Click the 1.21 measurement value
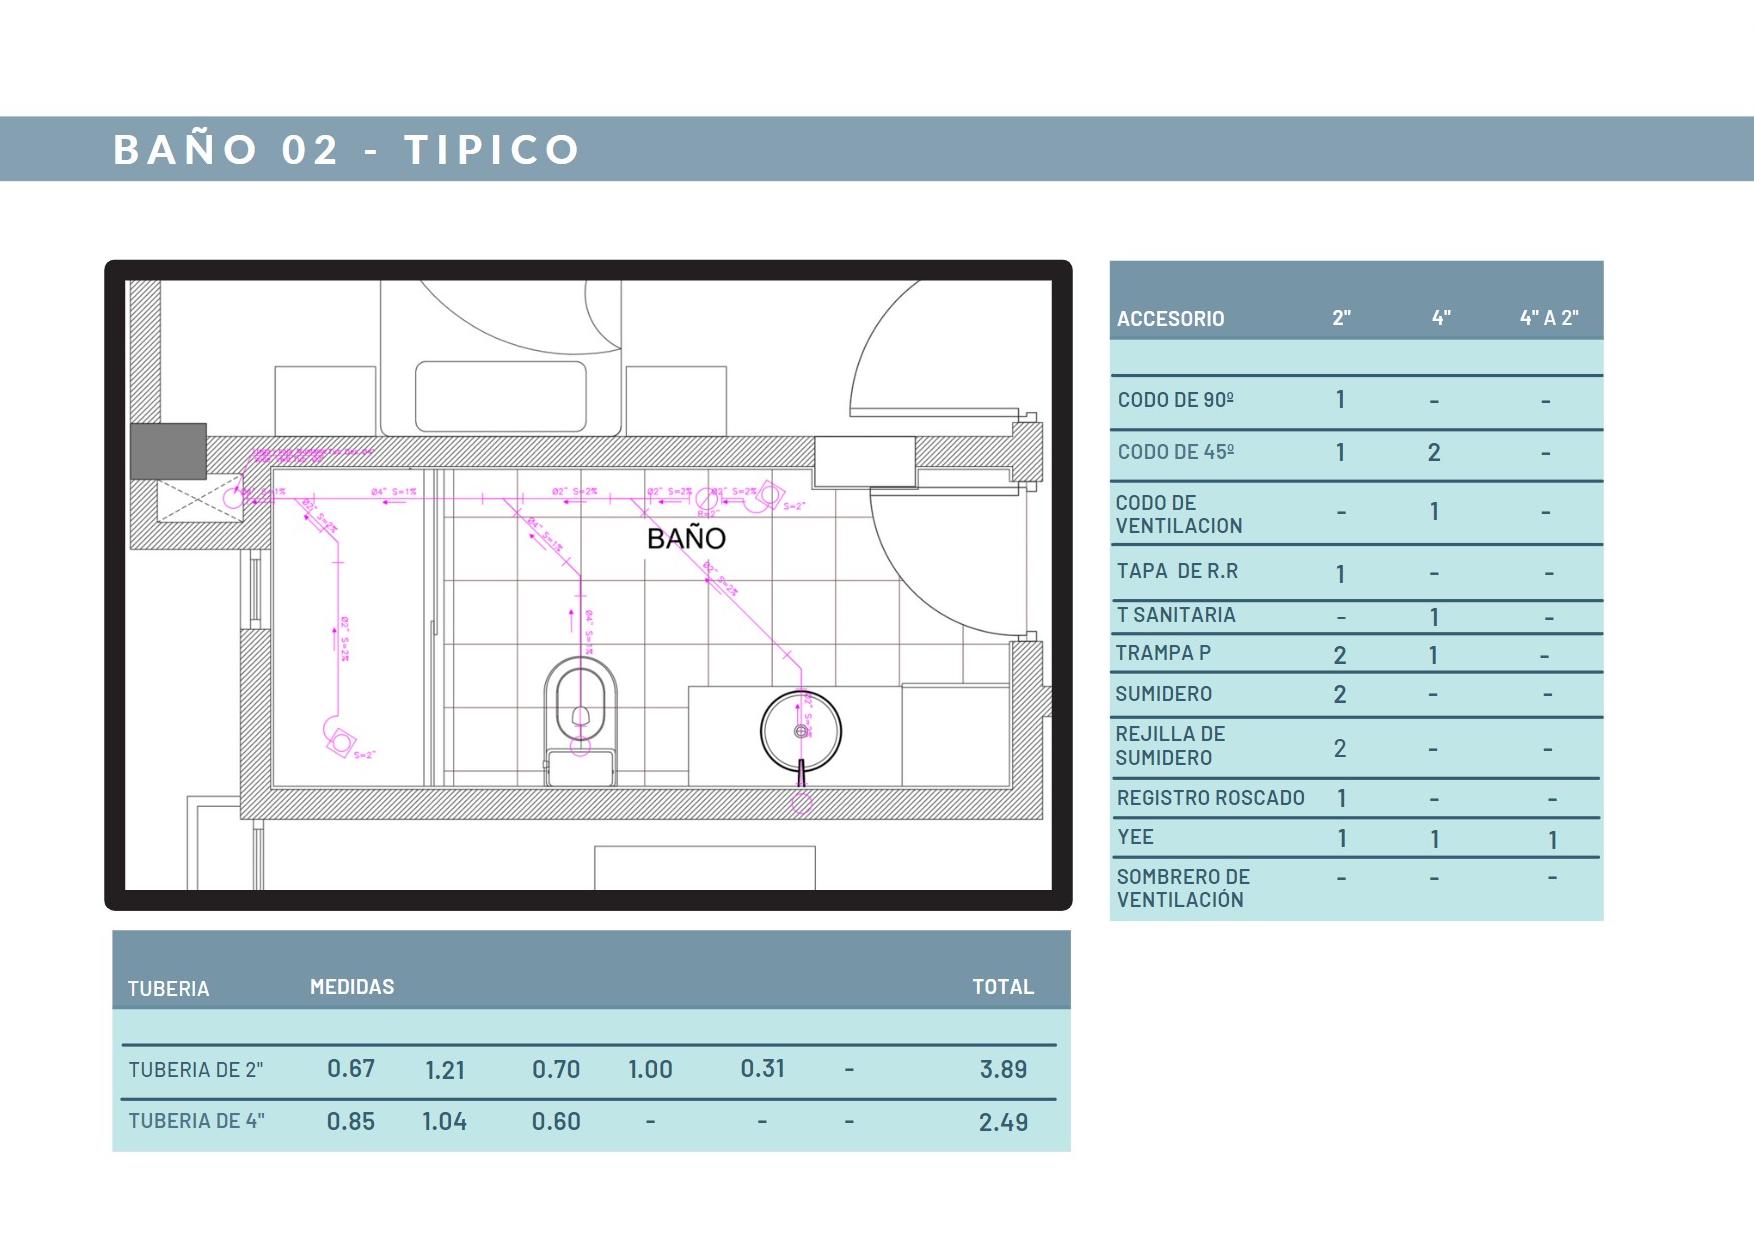Viewport: 1754px width, 1237px height. click(x=445, y=1071)
